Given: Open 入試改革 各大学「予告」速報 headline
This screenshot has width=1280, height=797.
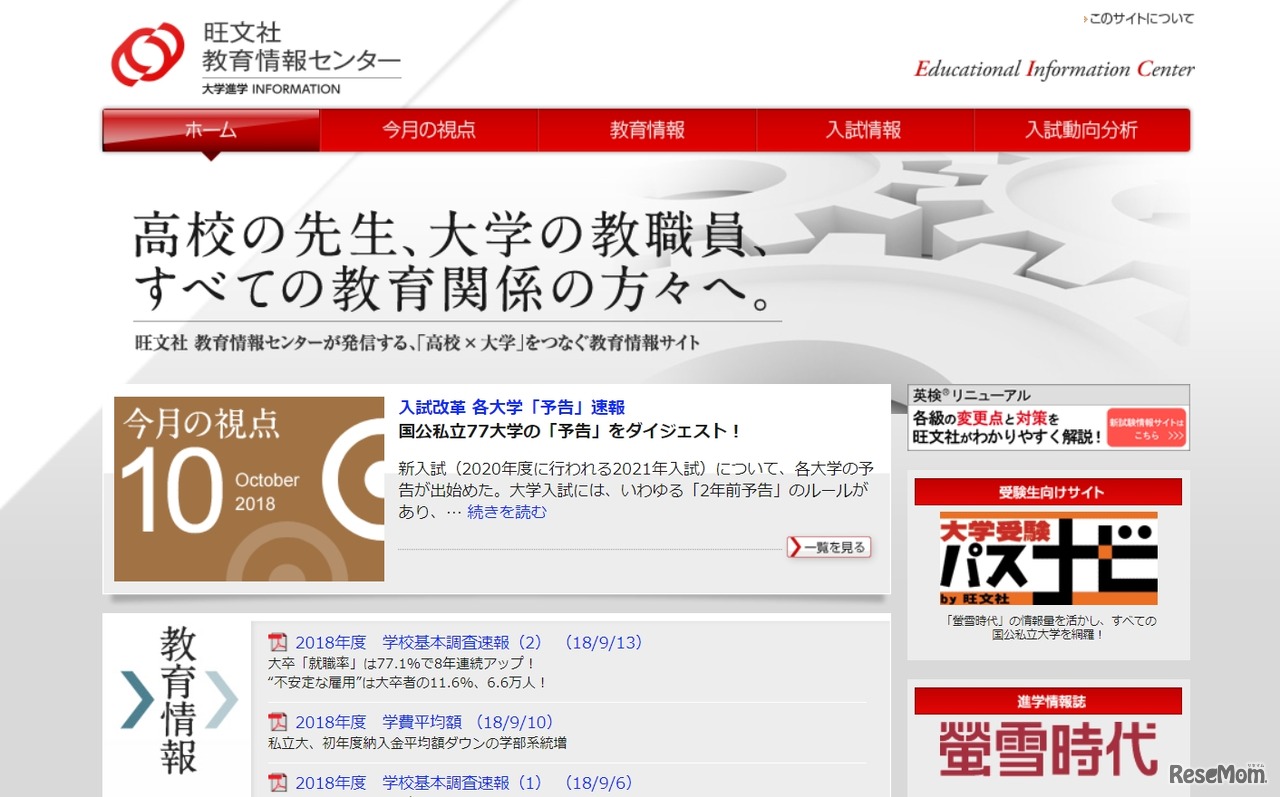Looking at the screenshot, I should coord(512,407).
